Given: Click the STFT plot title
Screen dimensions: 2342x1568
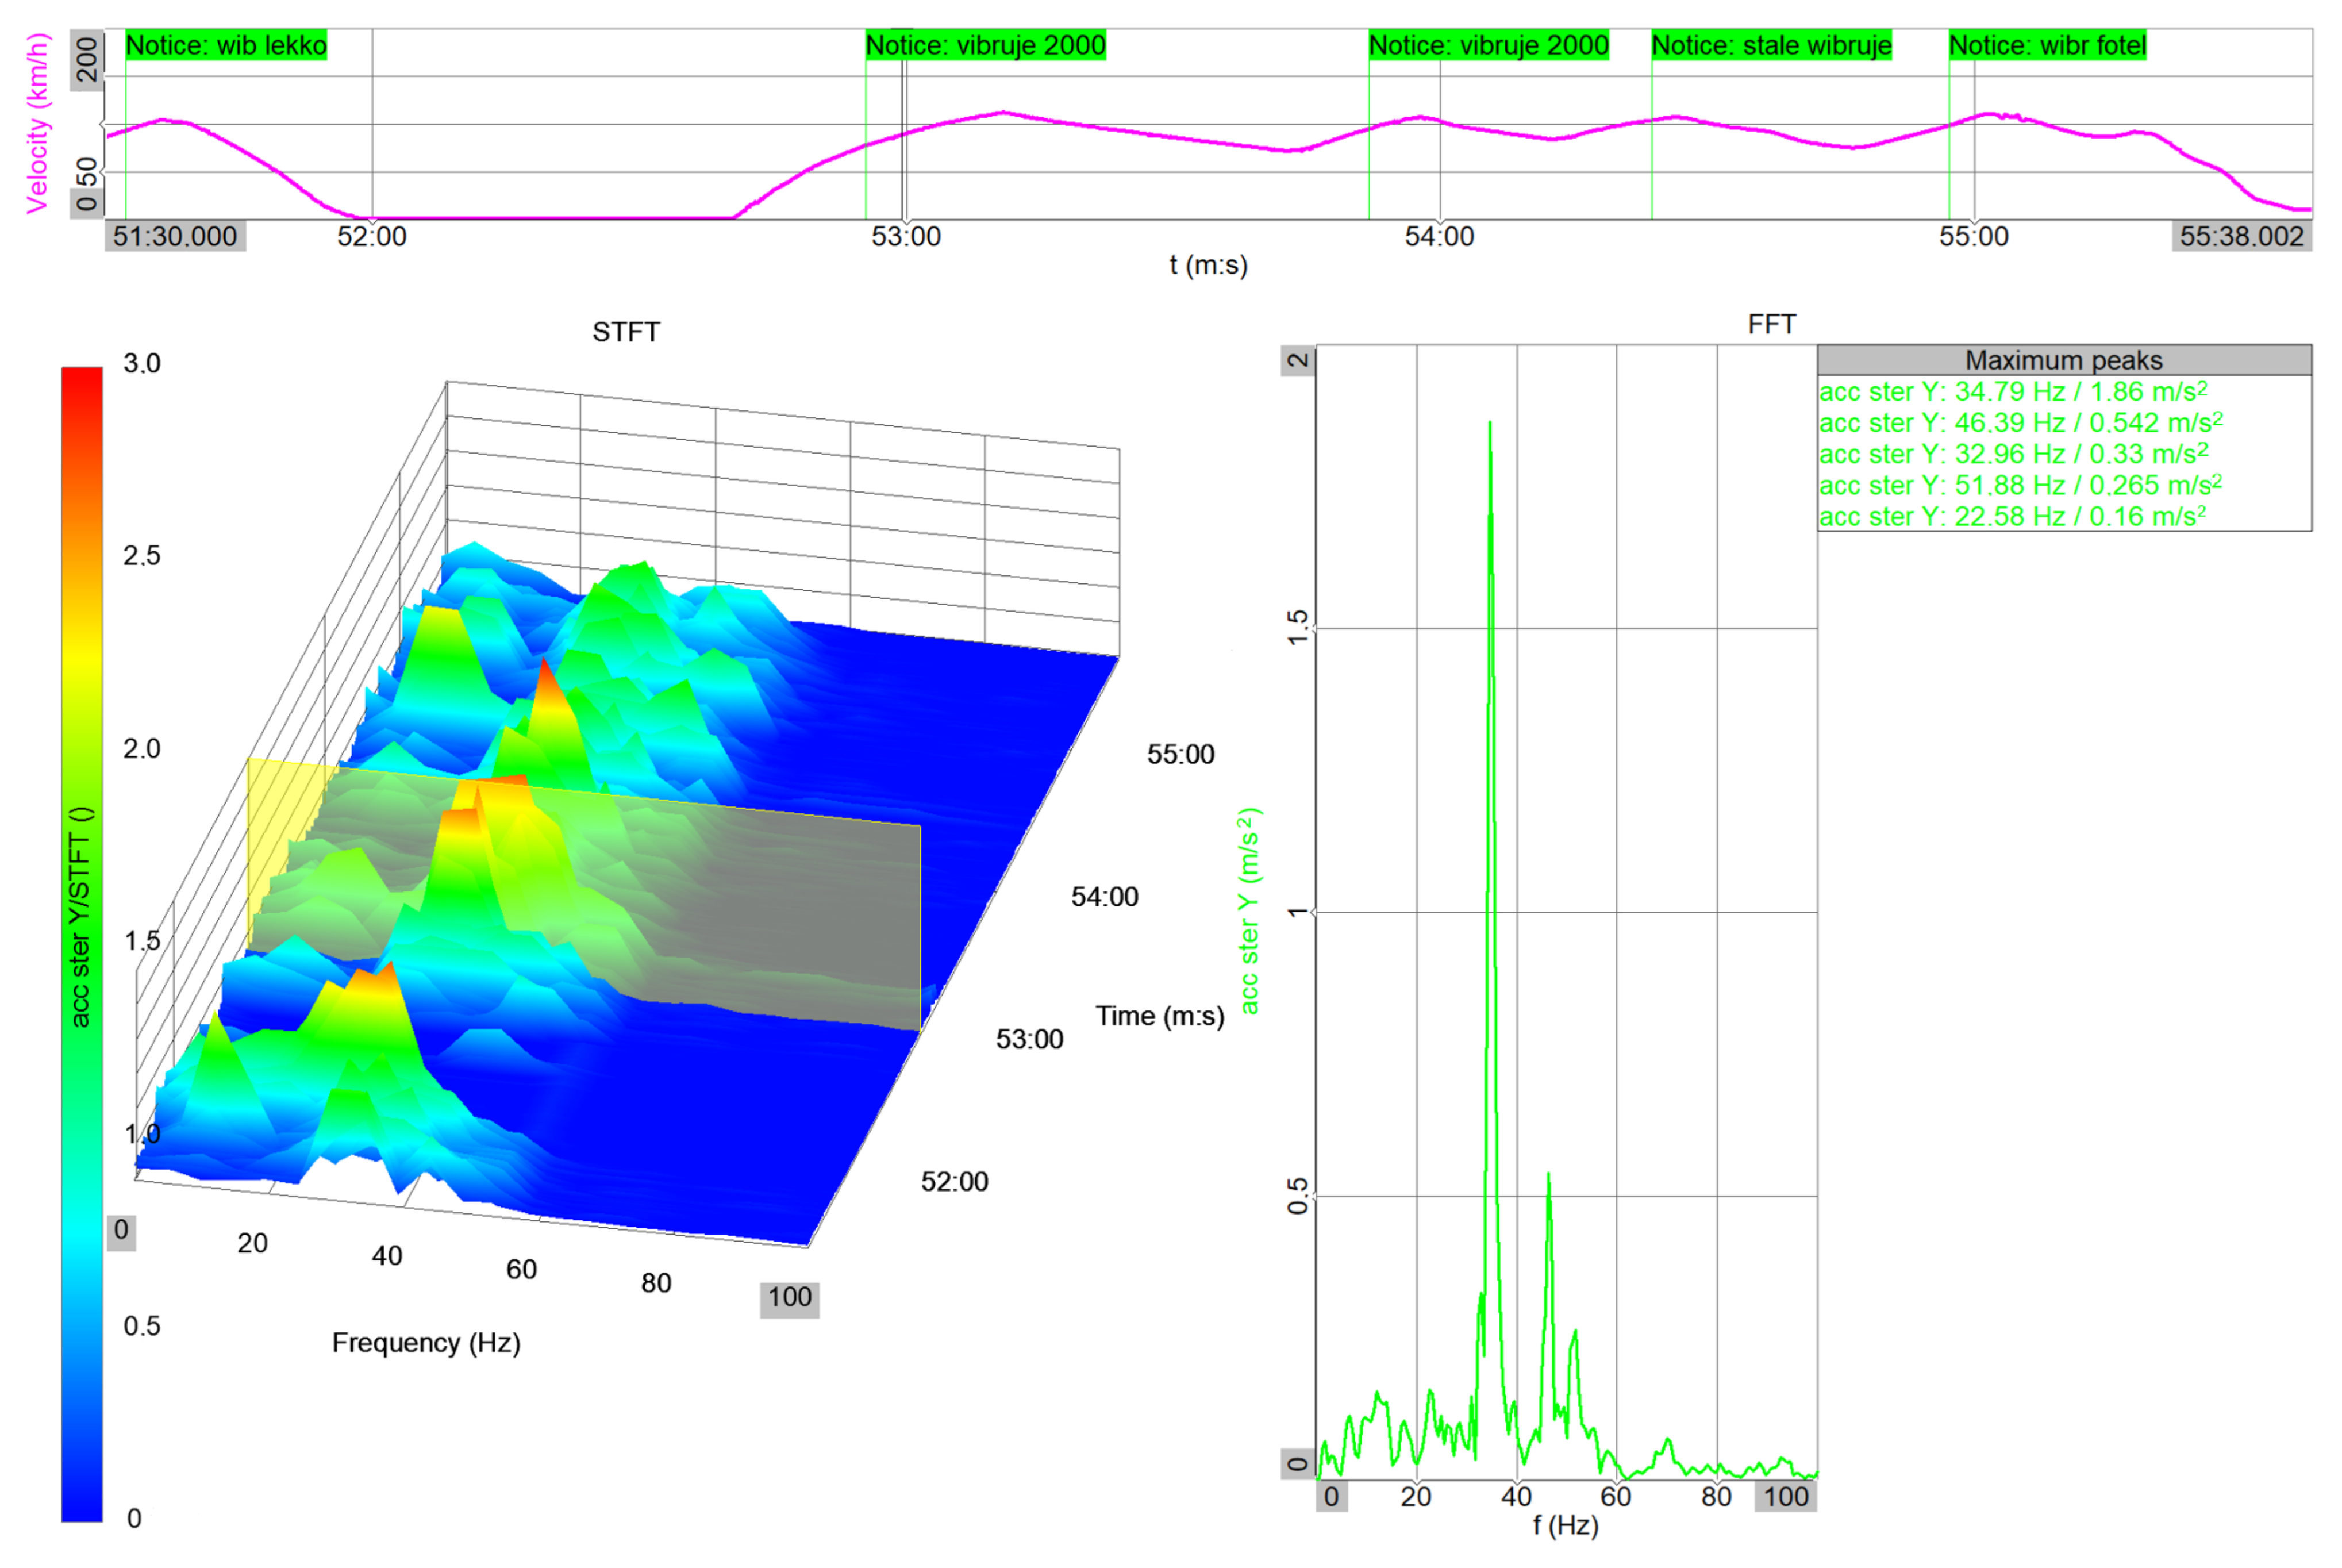Looking at the screenshot, I should point(626,332).
